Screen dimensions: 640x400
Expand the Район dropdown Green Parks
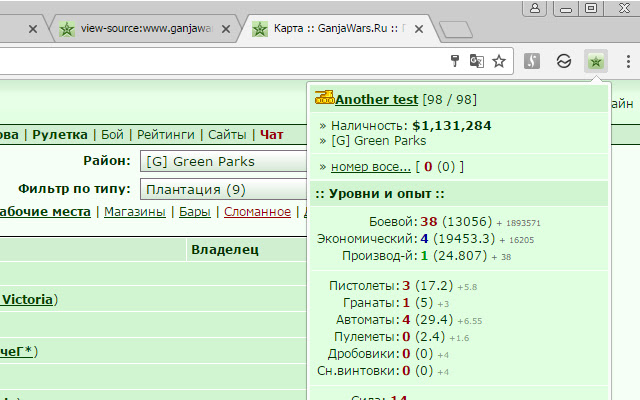click(223, 162)
